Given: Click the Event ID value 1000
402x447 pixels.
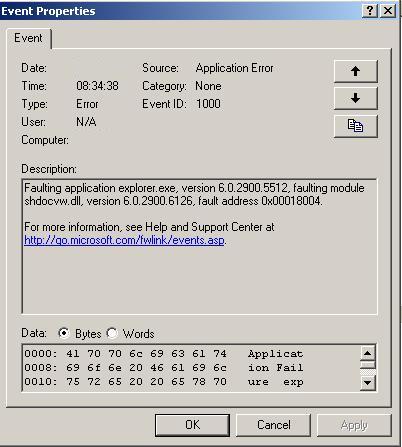Looking at the screenshot, I should (x=208, y=104).
